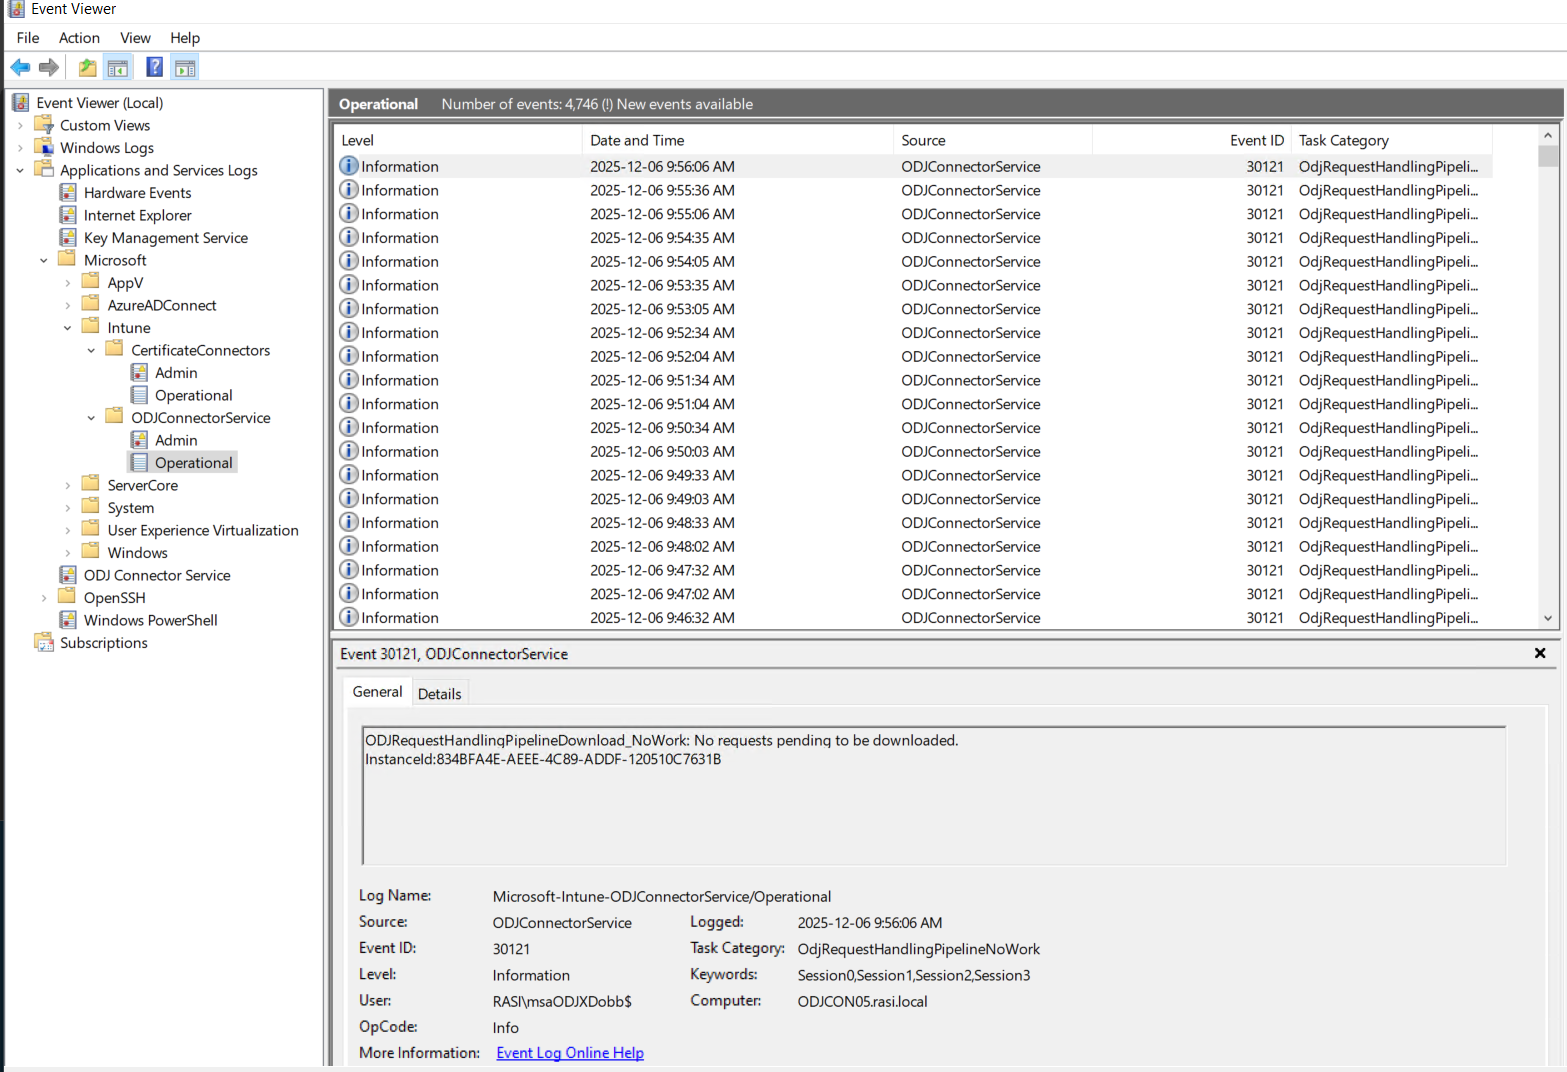Collapse the Intune folder node
This screenshot has height=1072, width=1567.
tap(68, 328)
